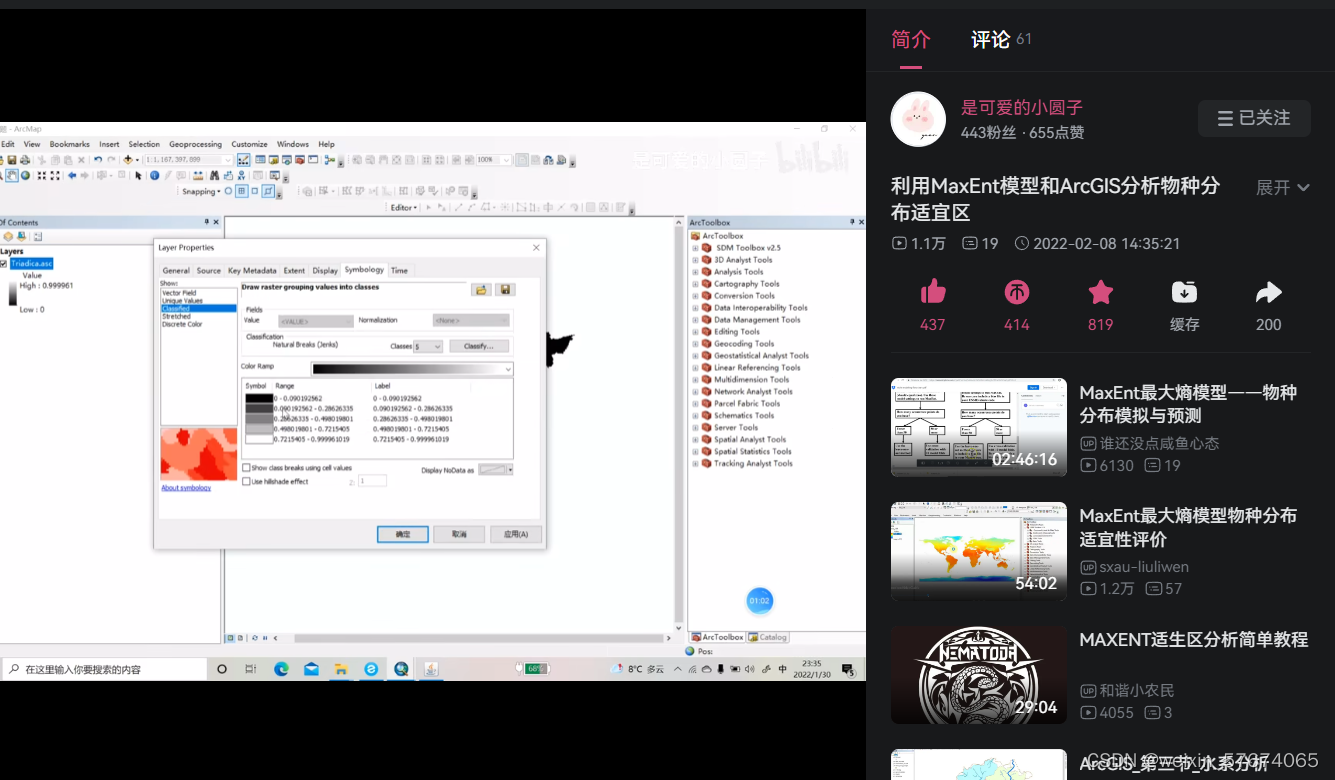1335x780 pixels.
Task: Open Mail app from the taskbar
Action: coord(311,669)
